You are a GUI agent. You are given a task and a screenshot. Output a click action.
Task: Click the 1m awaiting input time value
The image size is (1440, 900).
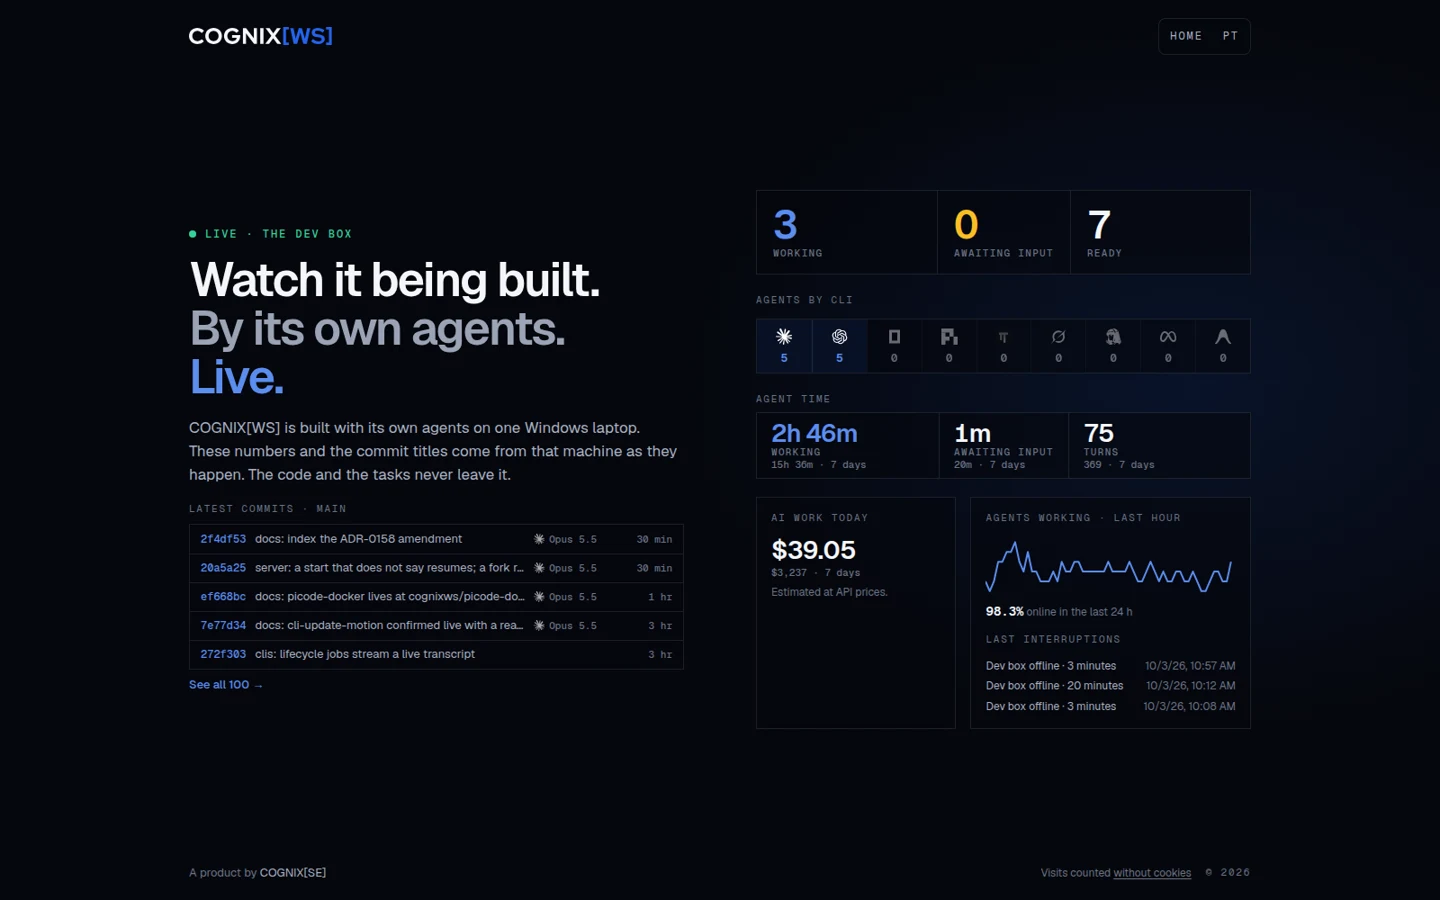point(972,433)
